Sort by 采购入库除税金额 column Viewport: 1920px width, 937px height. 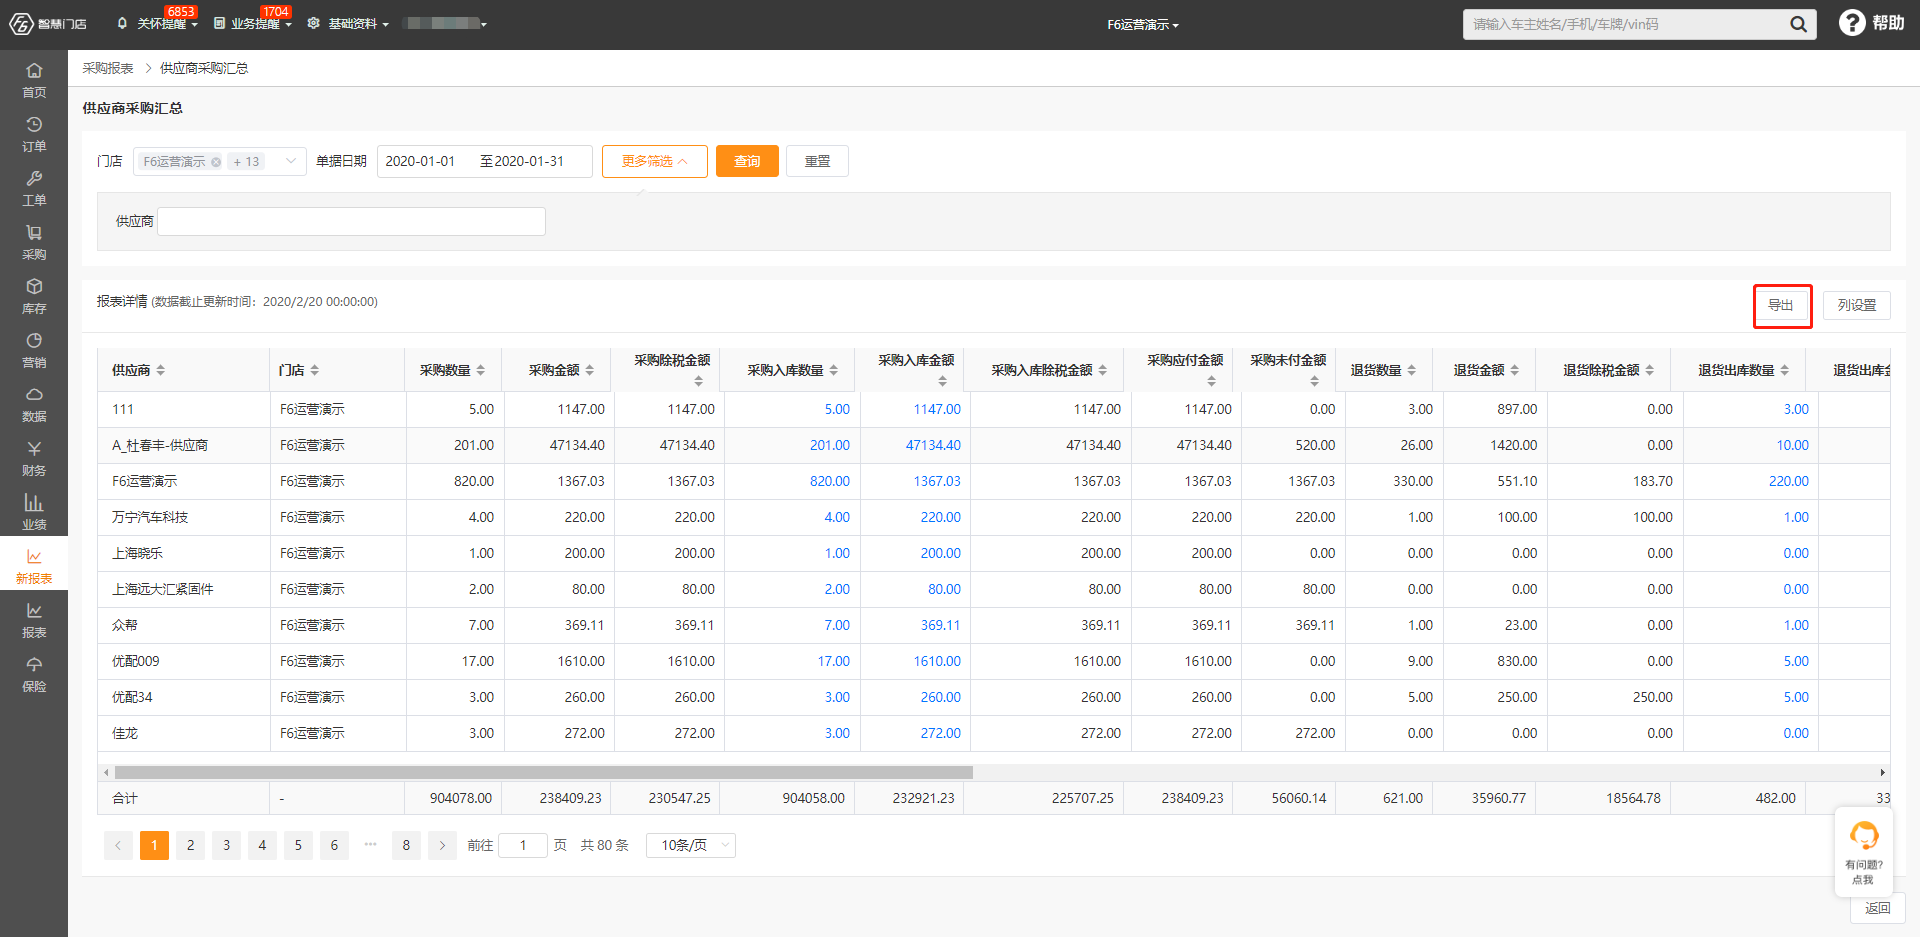[1103, 370]
